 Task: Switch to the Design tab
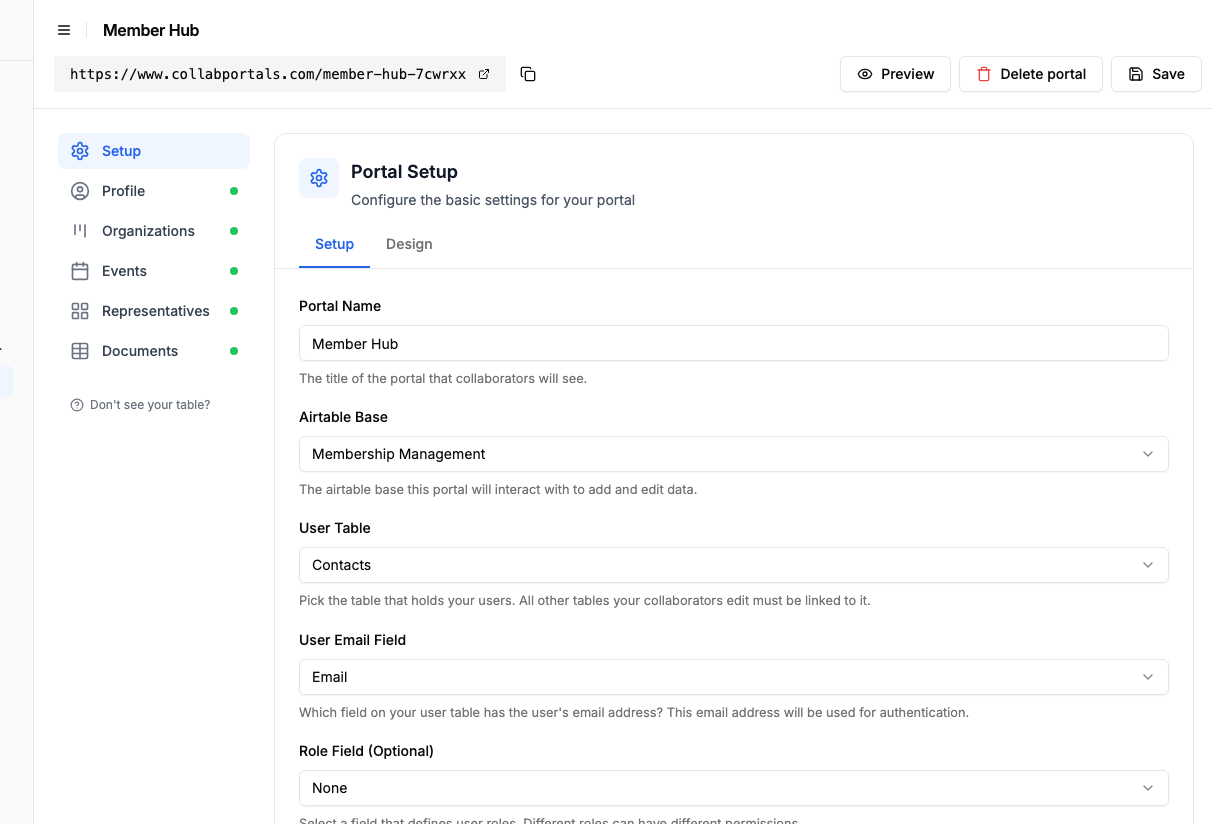click(x=409, y=244)
